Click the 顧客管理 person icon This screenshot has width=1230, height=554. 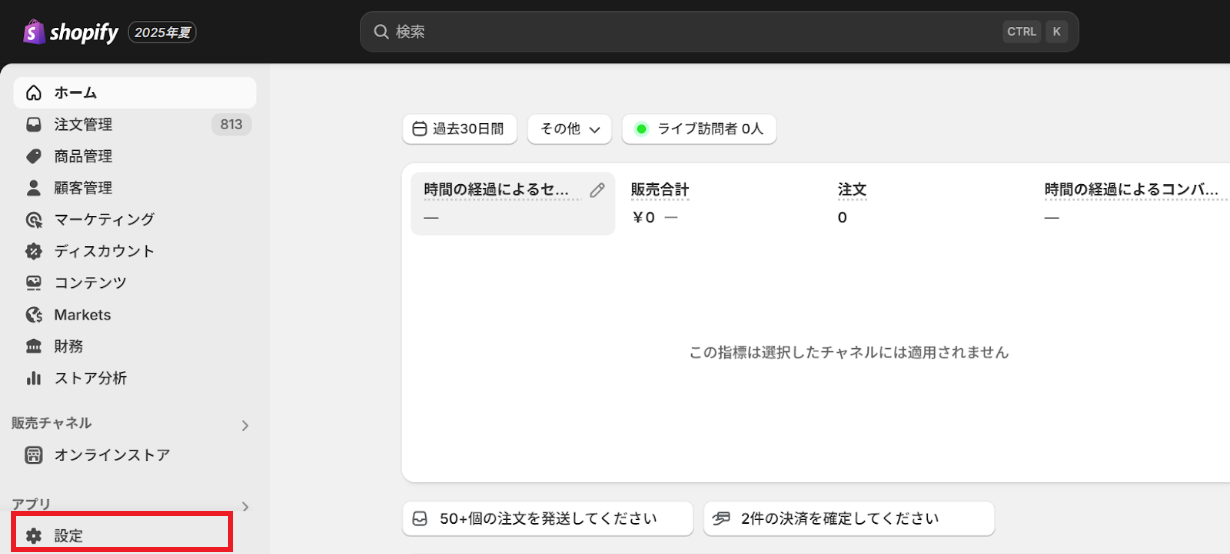[34, 188]
